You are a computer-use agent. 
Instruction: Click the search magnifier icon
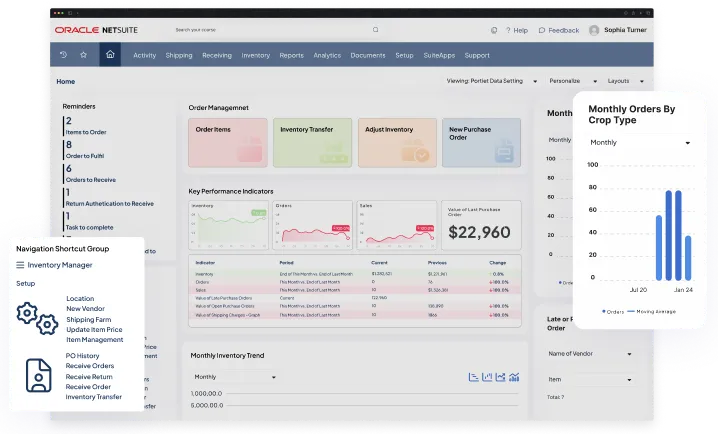(x=376, y=30)
